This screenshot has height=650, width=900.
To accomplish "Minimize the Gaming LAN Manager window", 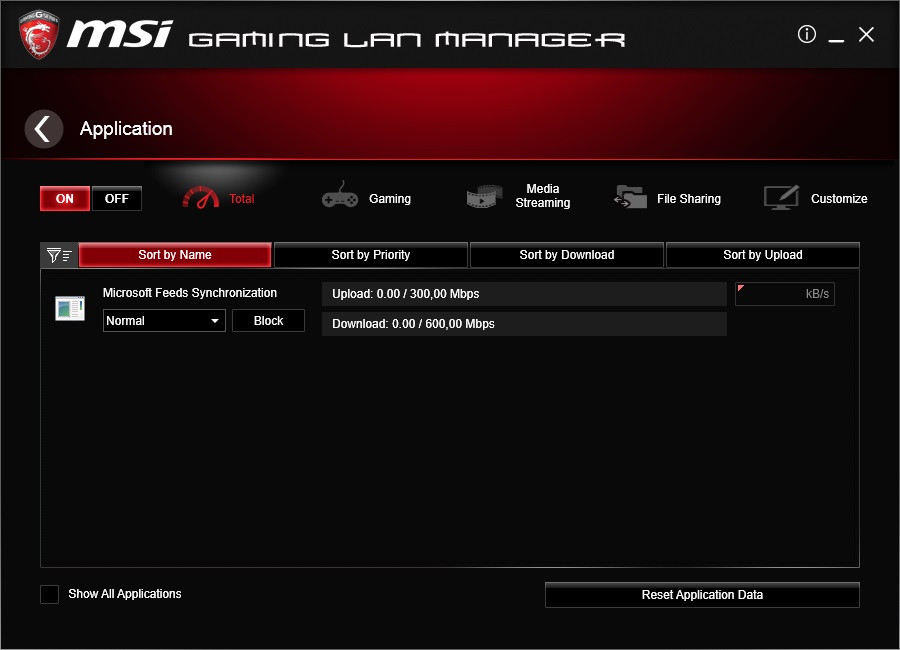I will 836,39.
